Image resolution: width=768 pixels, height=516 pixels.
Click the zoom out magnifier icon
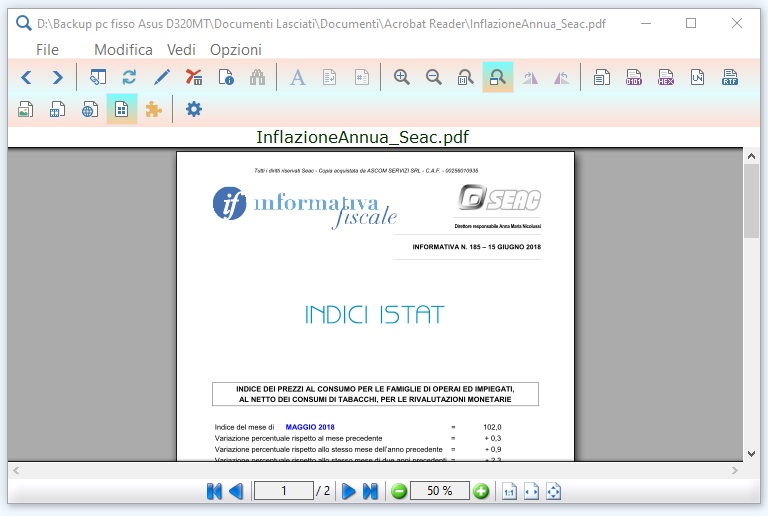point(433,77)
